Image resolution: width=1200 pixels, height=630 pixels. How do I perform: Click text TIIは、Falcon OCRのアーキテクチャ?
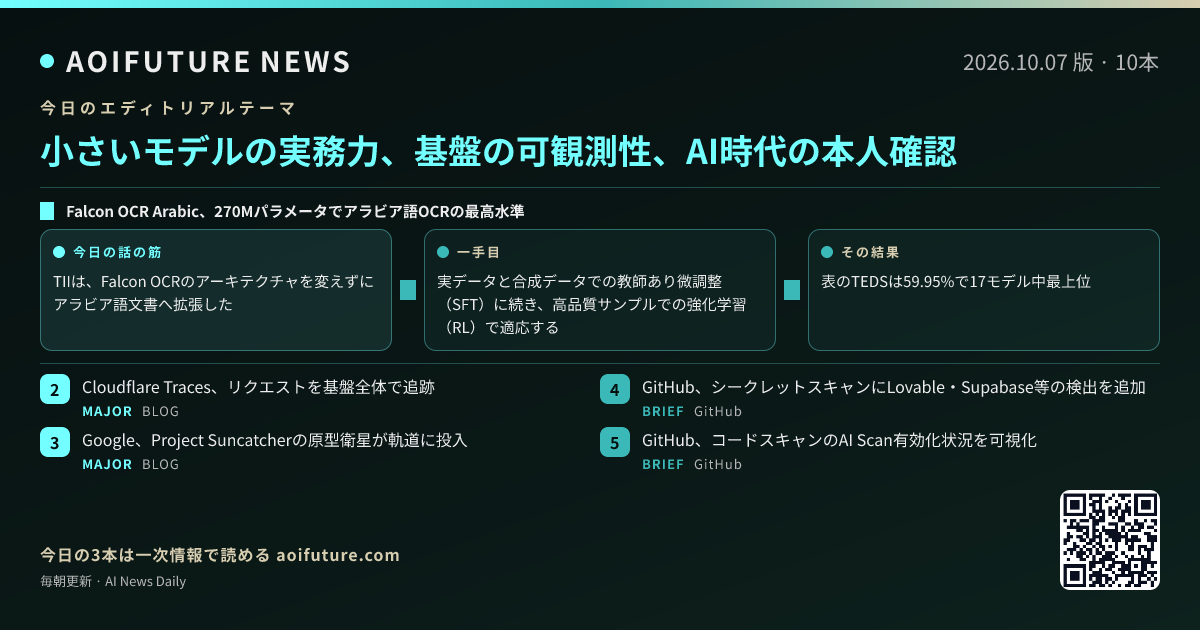coord(214,293)
